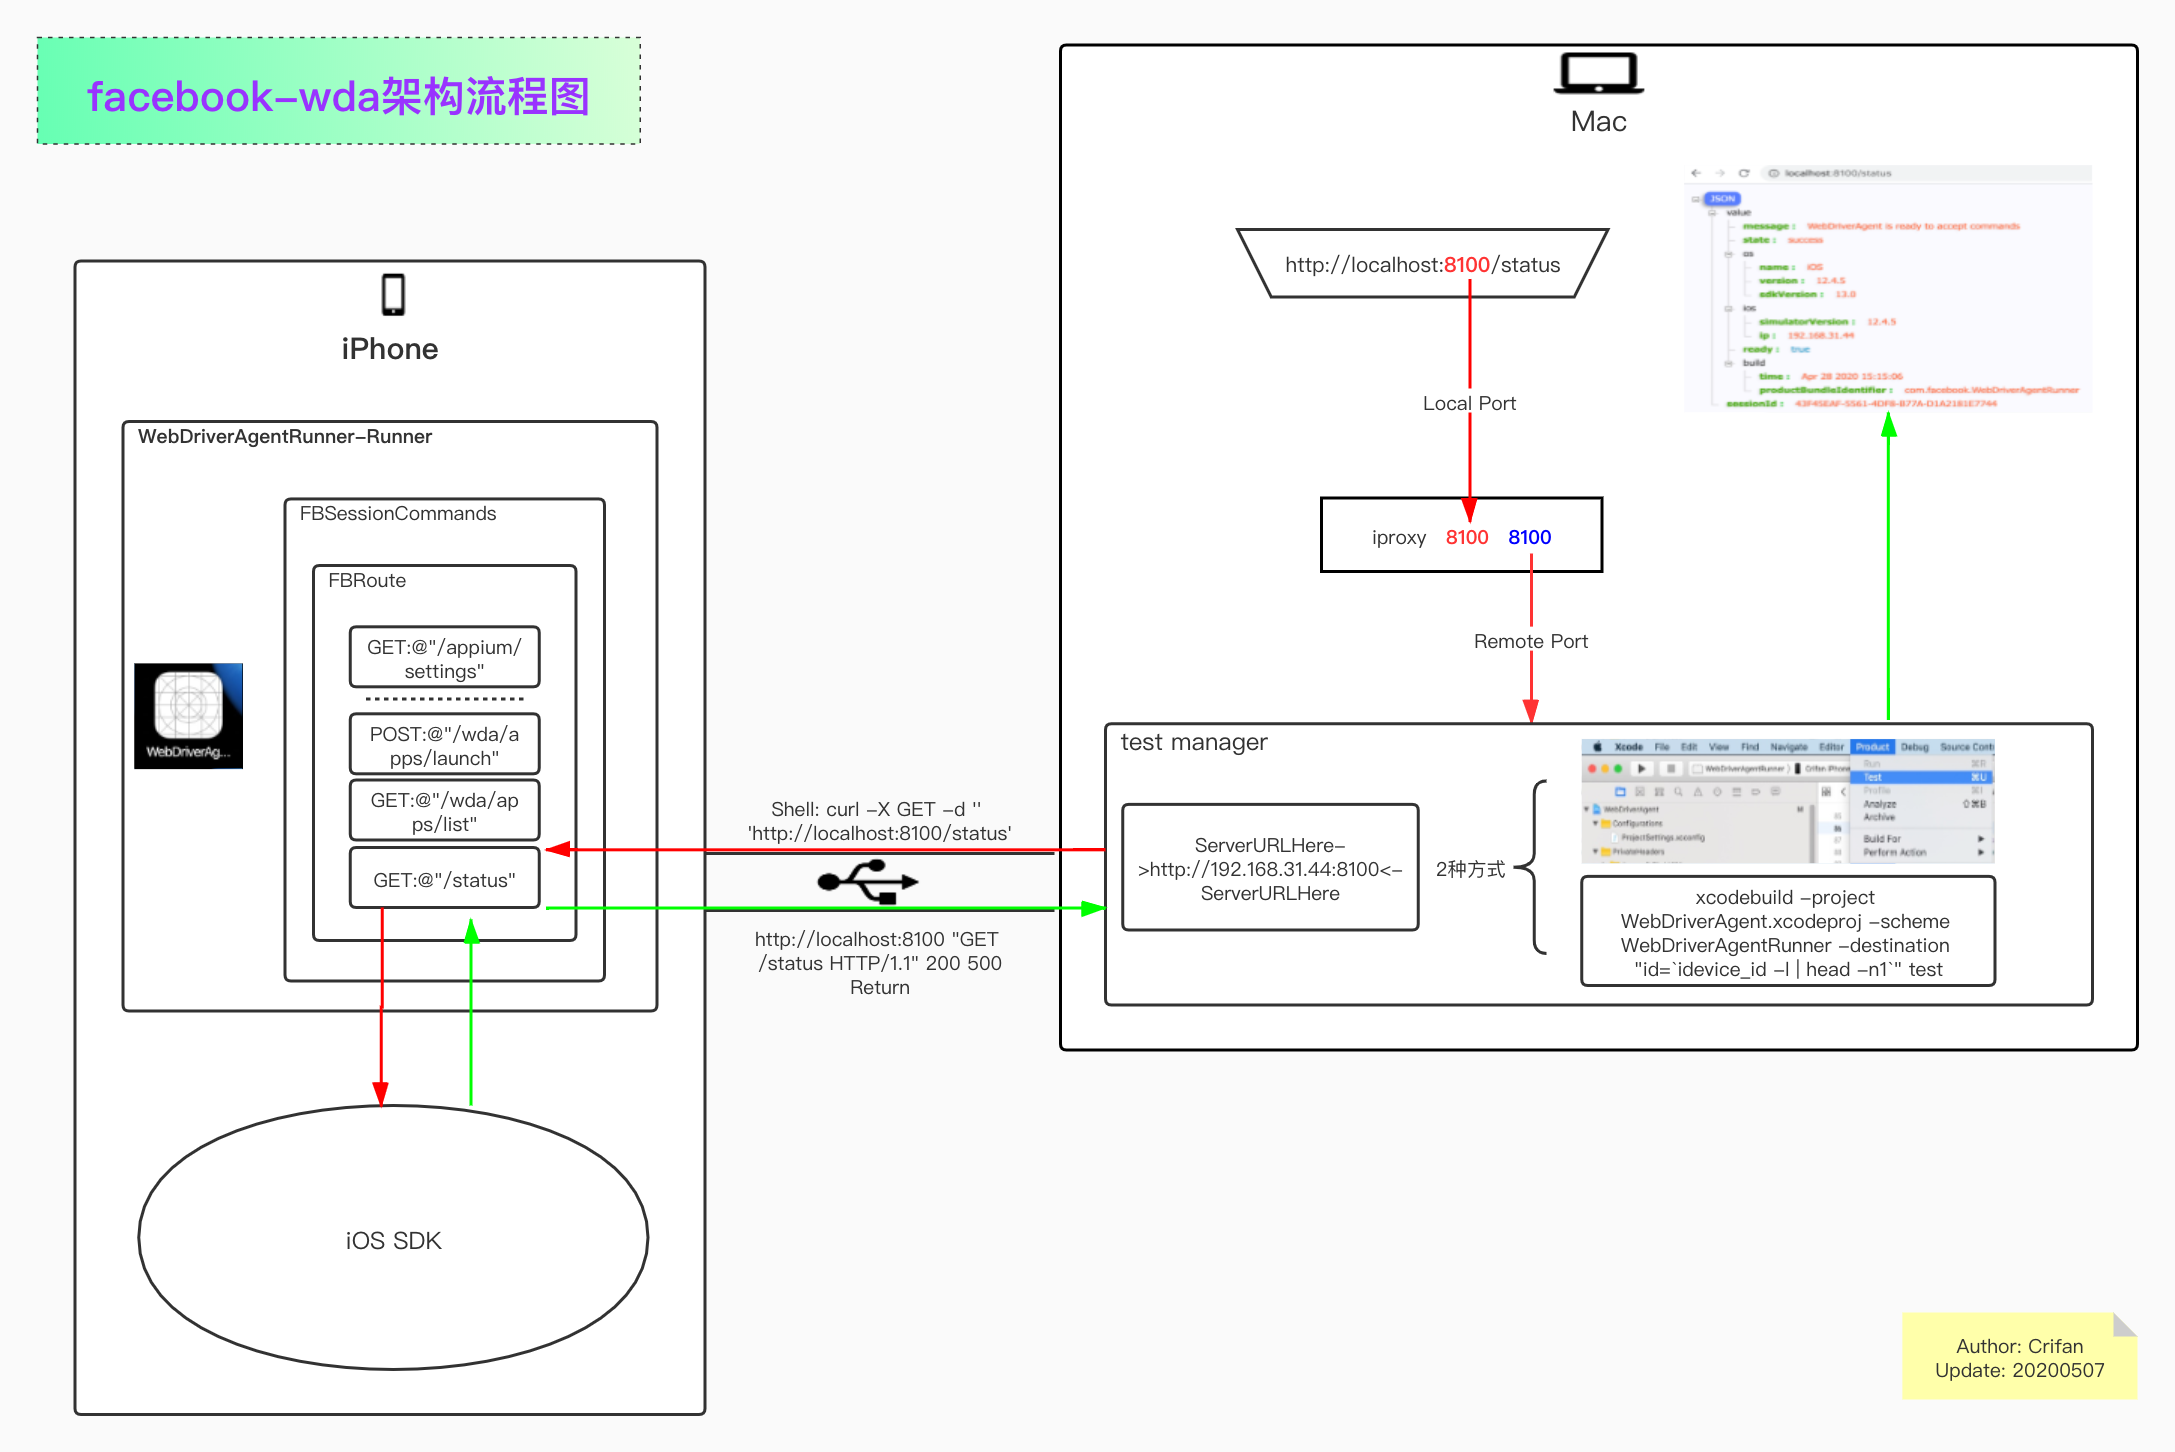2175x1452 pixels.
Task: Click the 2种方式 label
Action: 1470,869
